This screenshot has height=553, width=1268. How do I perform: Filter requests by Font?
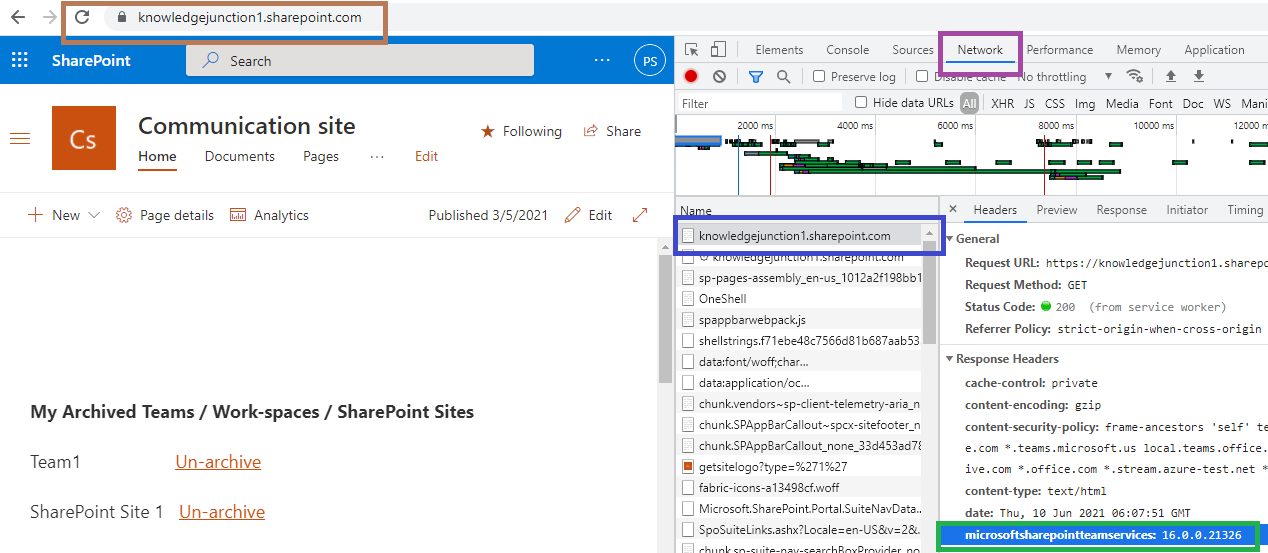(1161, 103)
